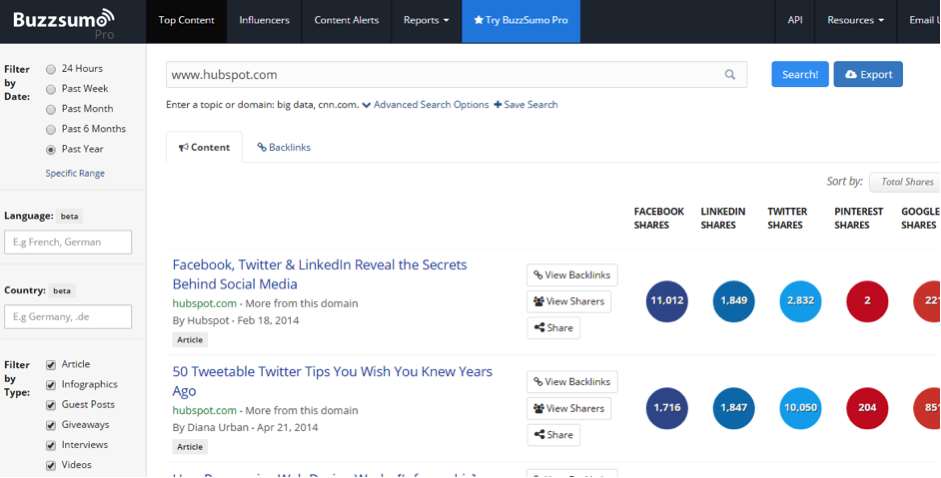Open the Influencers section
Viewport: 941px width, 478px height.
coord(264,20)
